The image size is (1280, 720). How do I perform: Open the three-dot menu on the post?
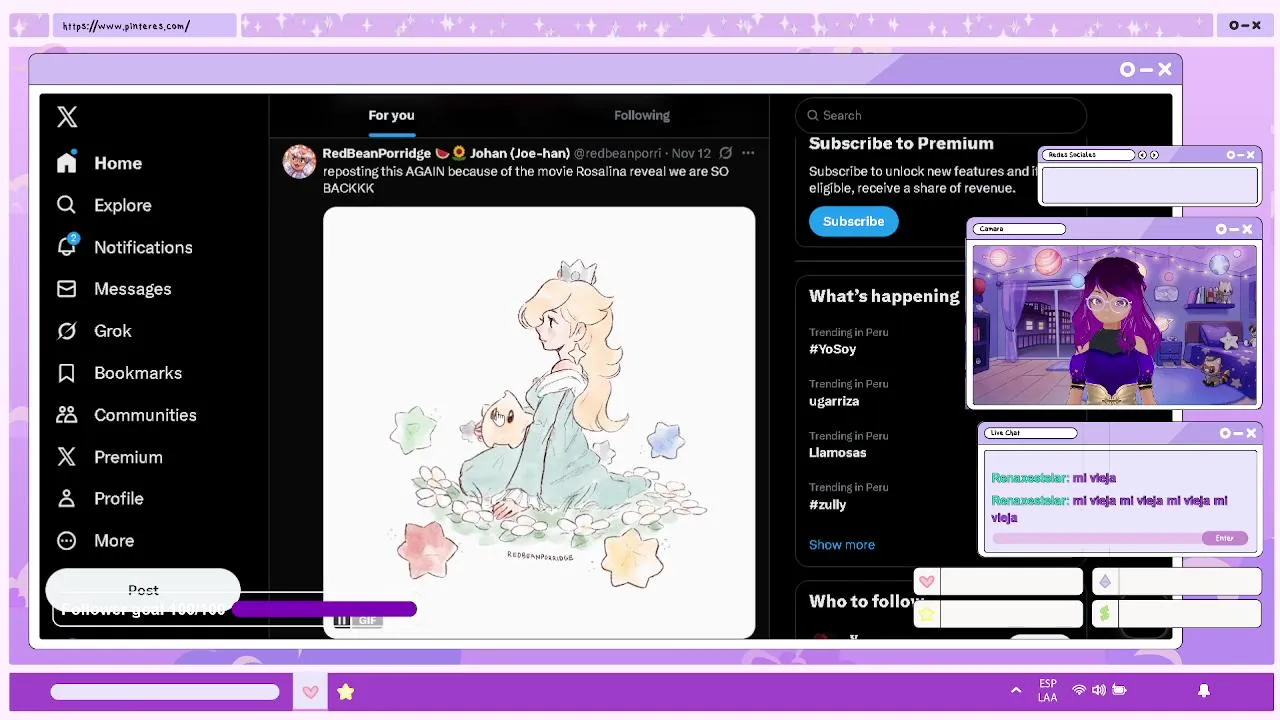coord(748,153)
